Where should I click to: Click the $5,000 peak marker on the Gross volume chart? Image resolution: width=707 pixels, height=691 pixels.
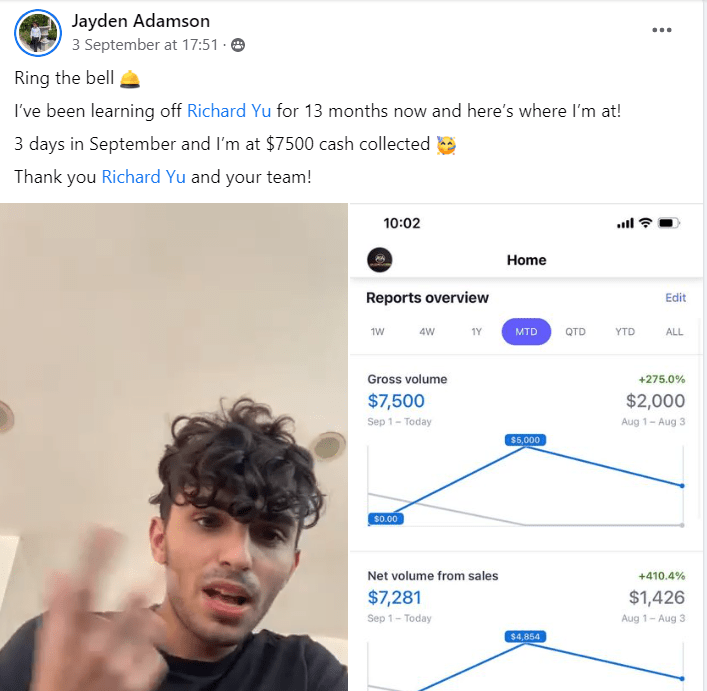[525, 440]
